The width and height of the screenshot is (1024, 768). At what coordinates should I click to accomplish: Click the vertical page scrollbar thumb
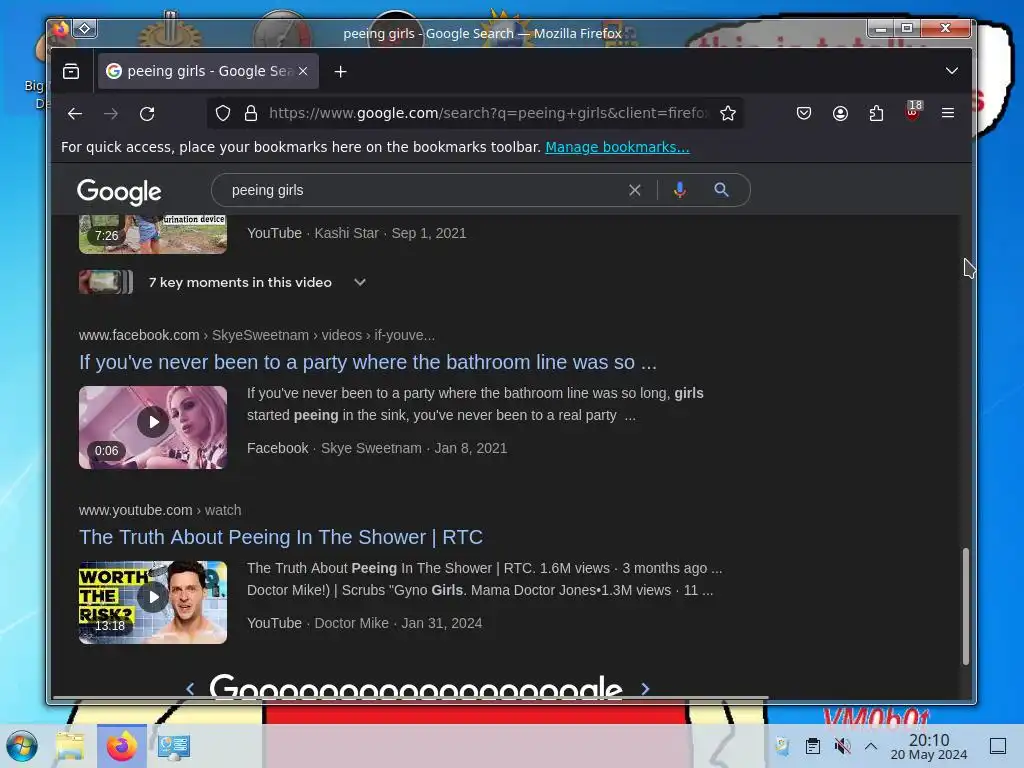tap(965, 607)
